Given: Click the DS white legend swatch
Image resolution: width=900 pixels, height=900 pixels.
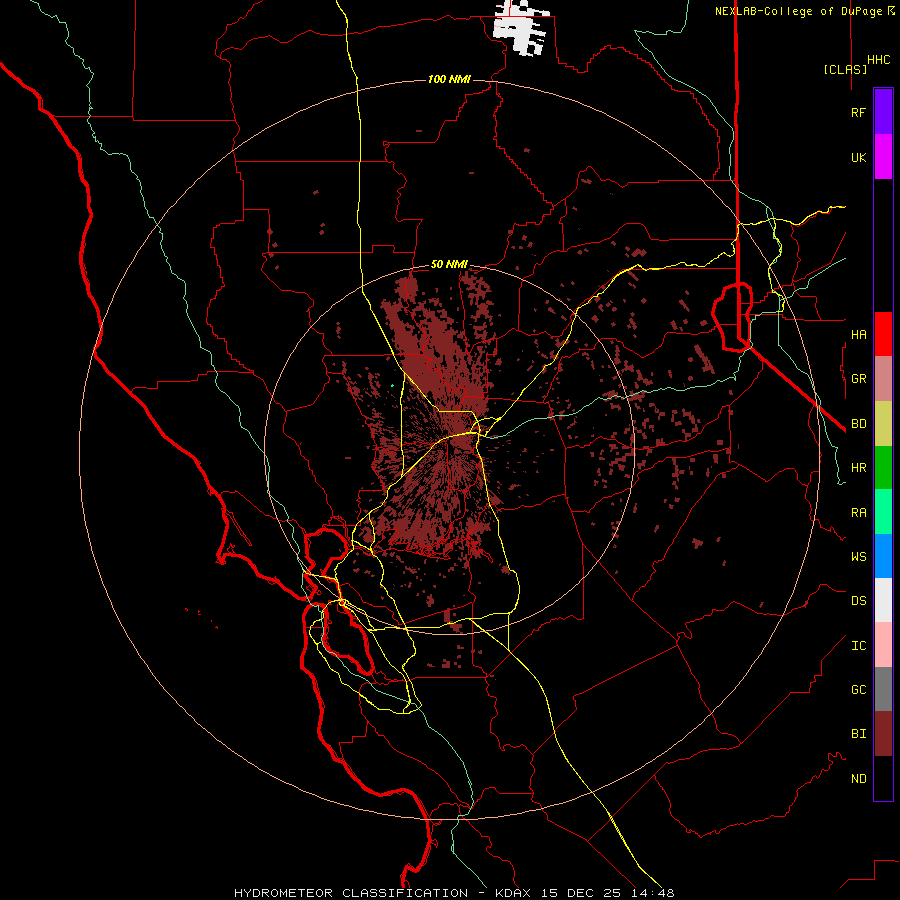Looking at the screenshot, I should tap(883, 600).
